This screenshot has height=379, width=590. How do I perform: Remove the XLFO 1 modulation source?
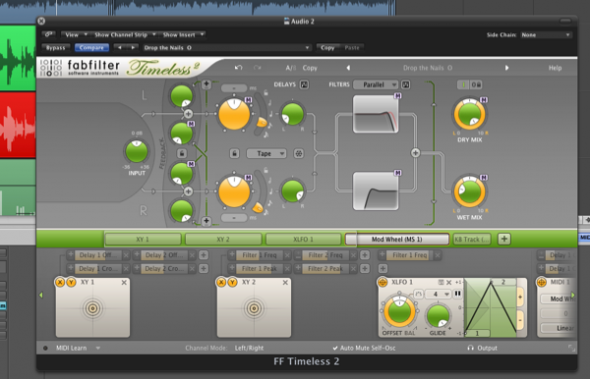pyautogui.click(x=449, y=282)
